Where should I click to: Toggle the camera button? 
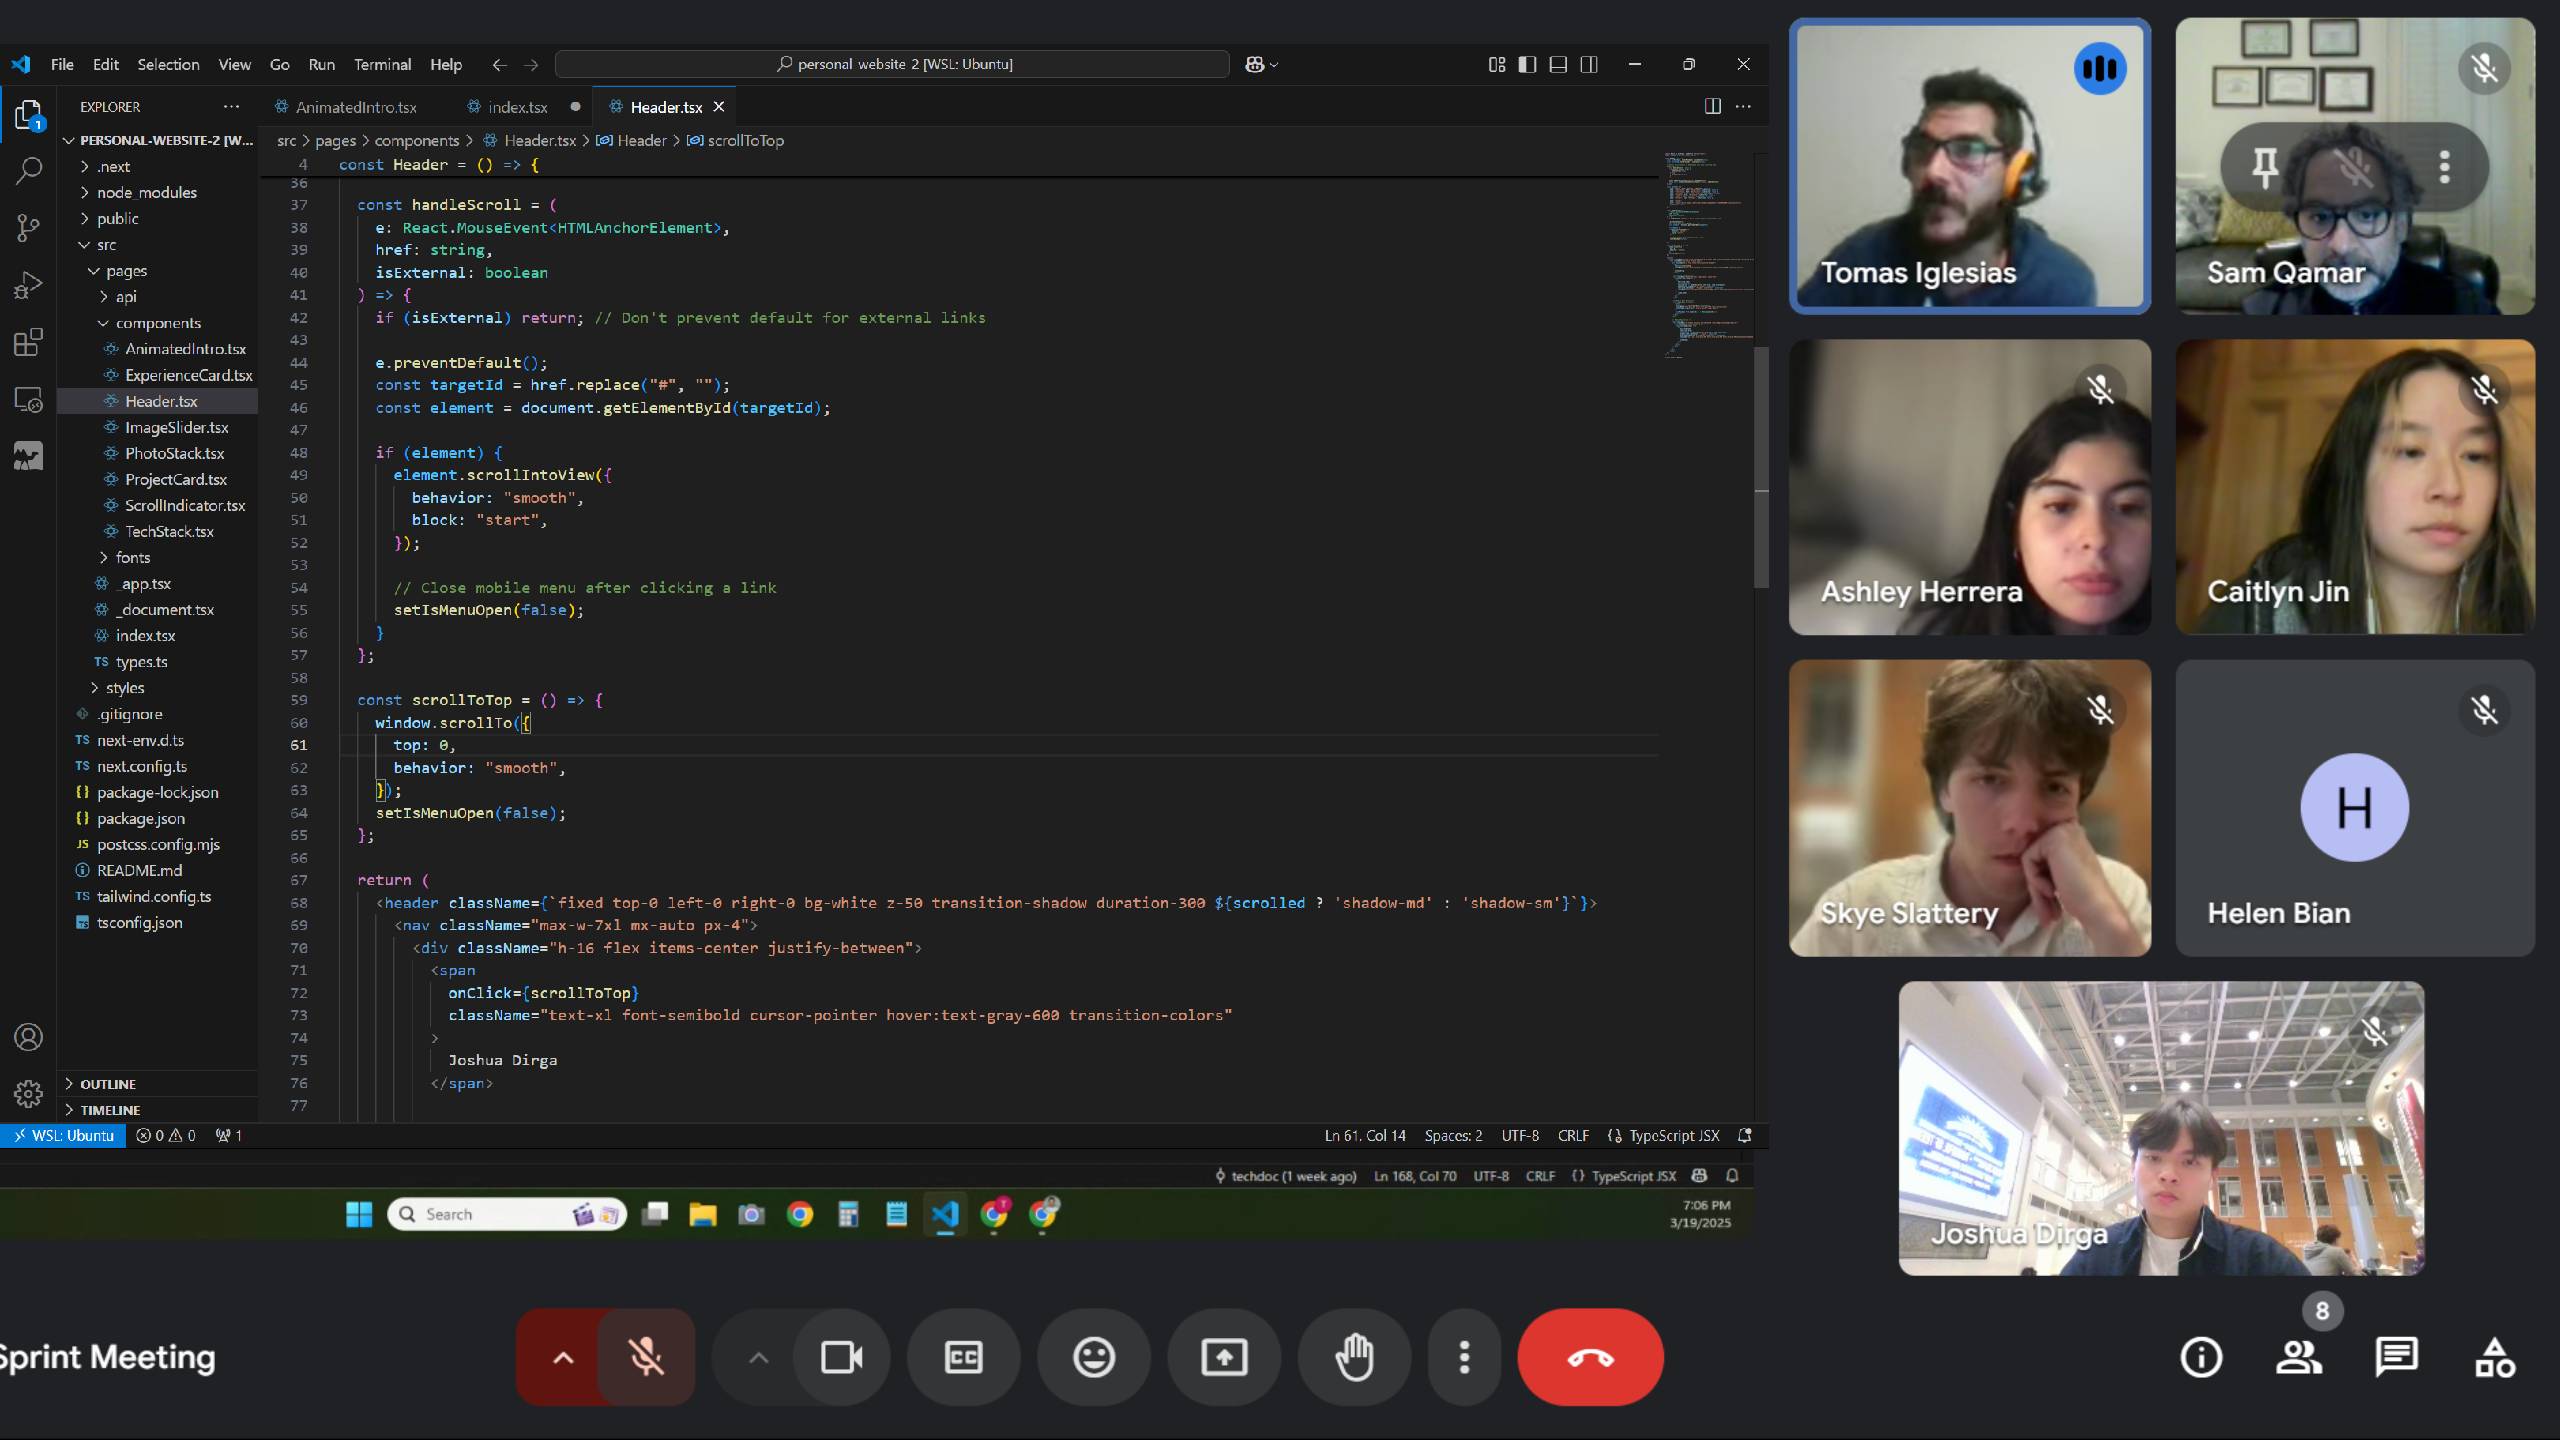coord(841,1357)
